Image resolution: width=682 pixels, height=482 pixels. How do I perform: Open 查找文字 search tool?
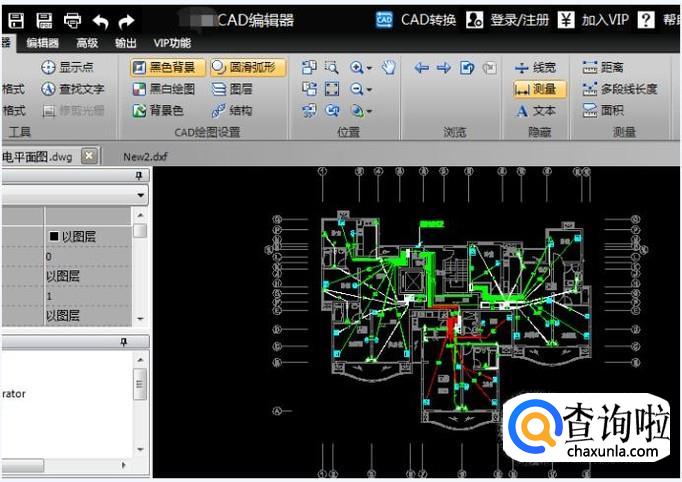tap(73, 89)
